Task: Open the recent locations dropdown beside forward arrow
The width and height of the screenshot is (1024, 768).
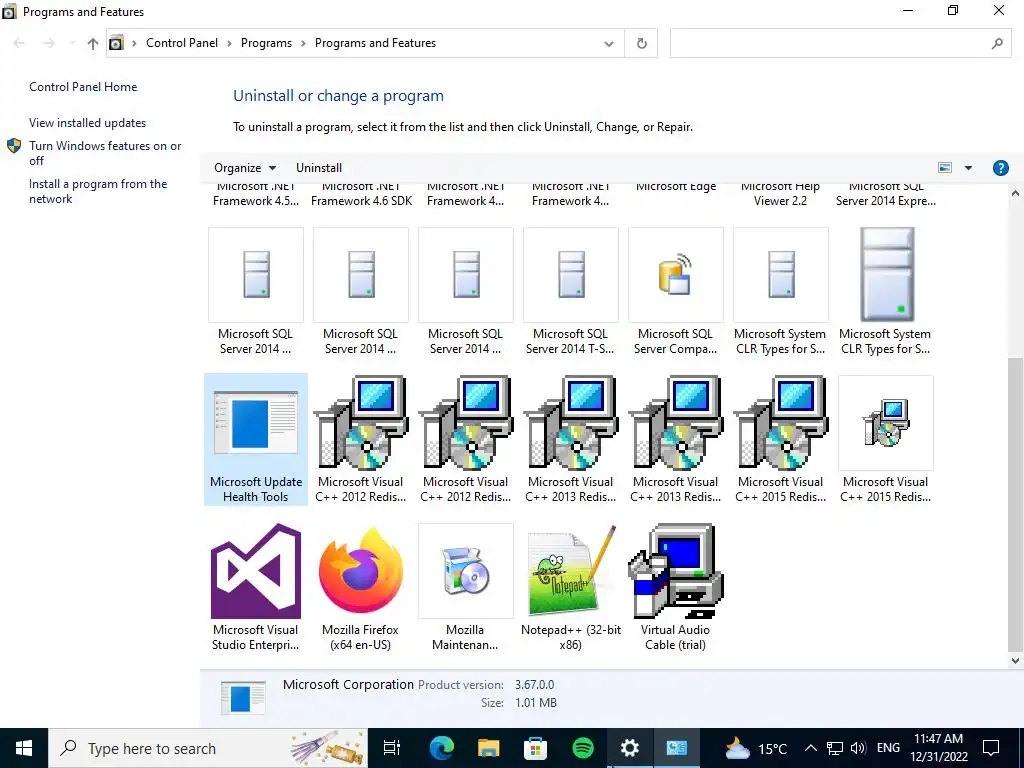Action: pos(72,44)
